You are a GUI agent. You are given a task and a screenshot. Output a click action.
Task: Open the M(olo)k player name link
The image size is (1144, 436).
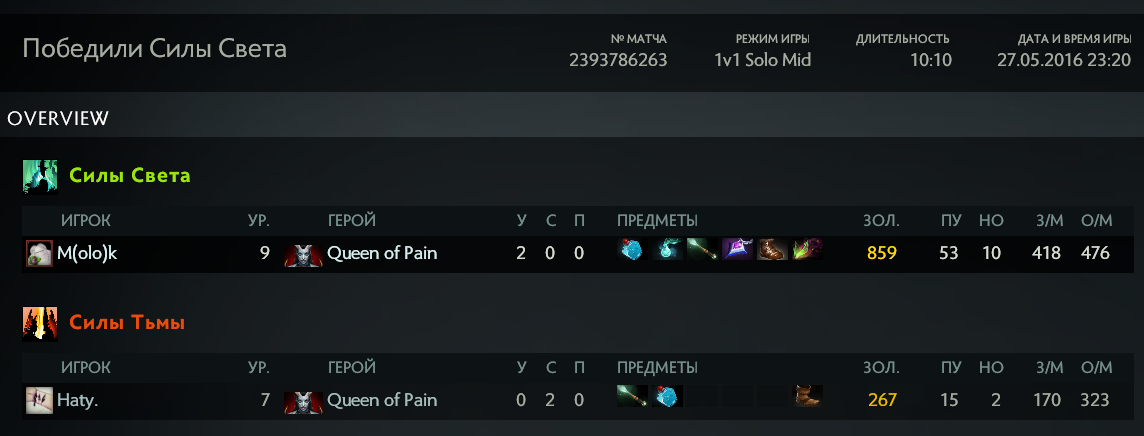pos(87,254)
